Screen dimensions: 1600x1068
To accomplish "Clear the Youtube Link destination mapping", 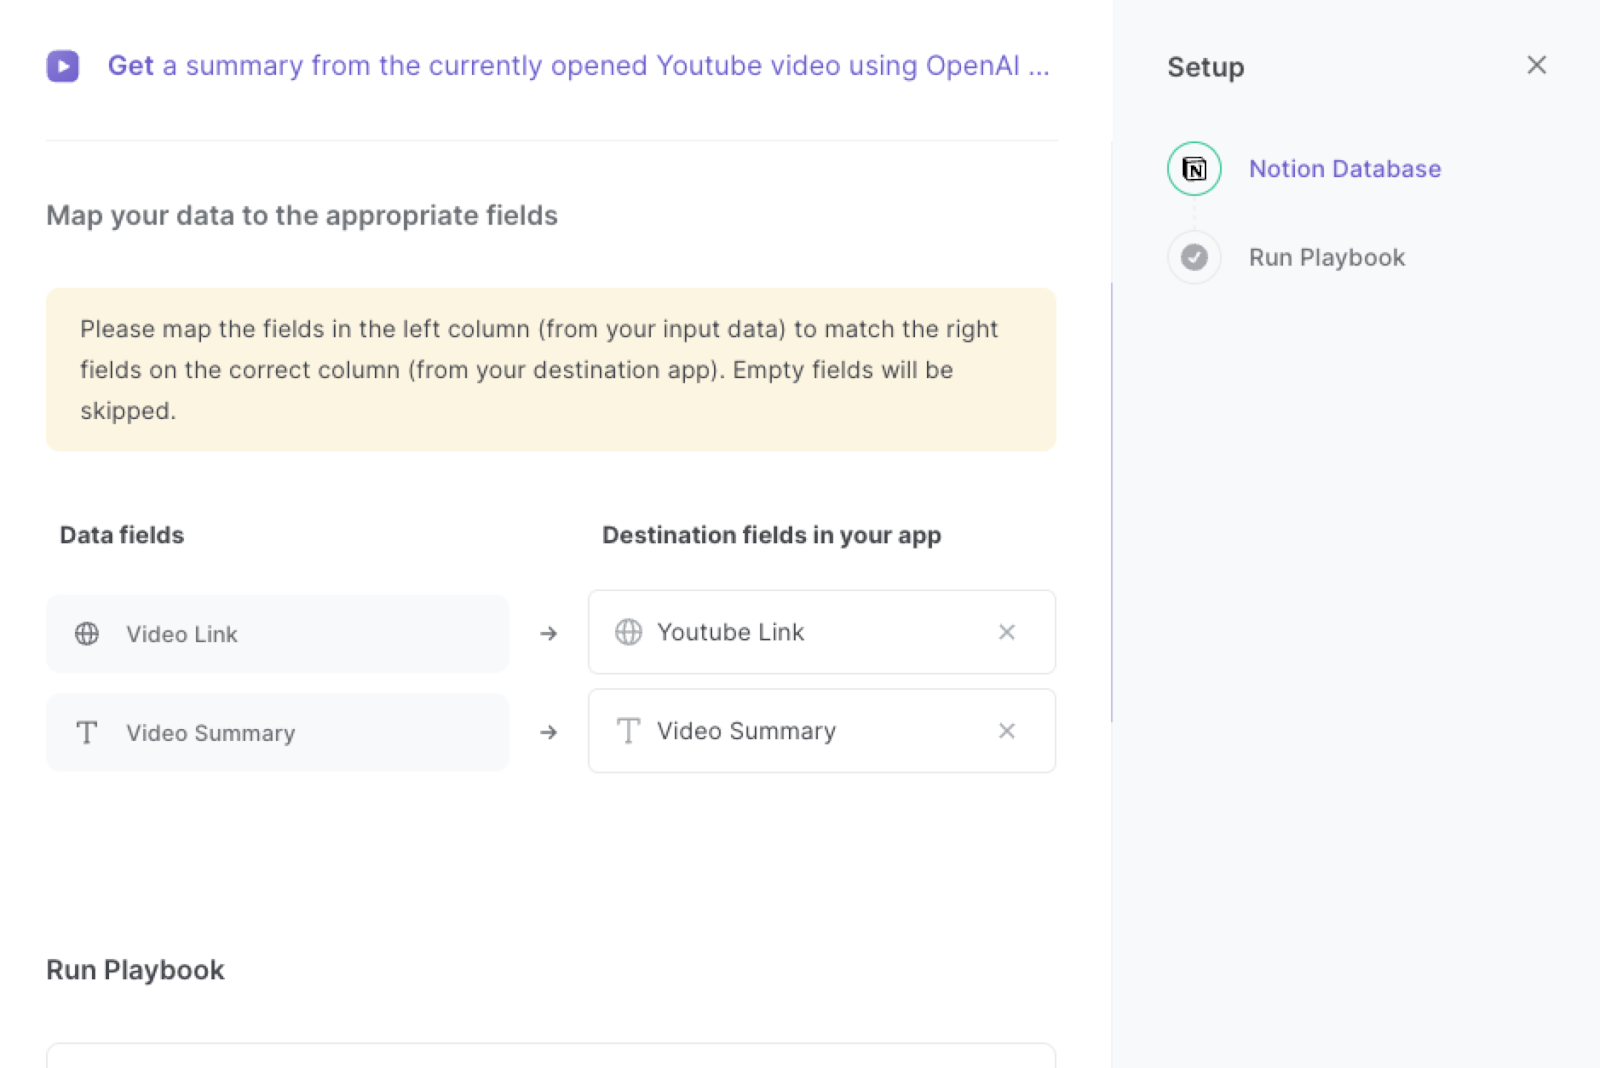I will click(x=1006, y=632).
